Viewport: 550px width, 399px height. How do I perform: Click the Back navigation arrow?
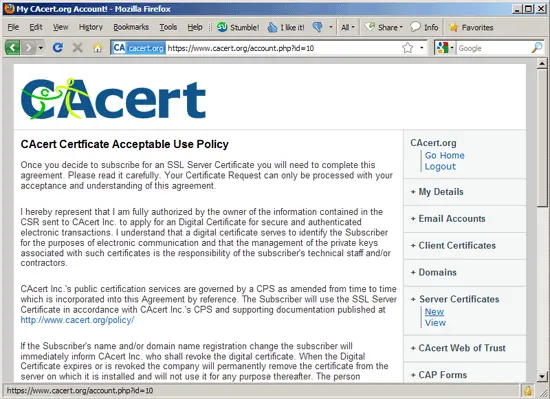point(13,47)
